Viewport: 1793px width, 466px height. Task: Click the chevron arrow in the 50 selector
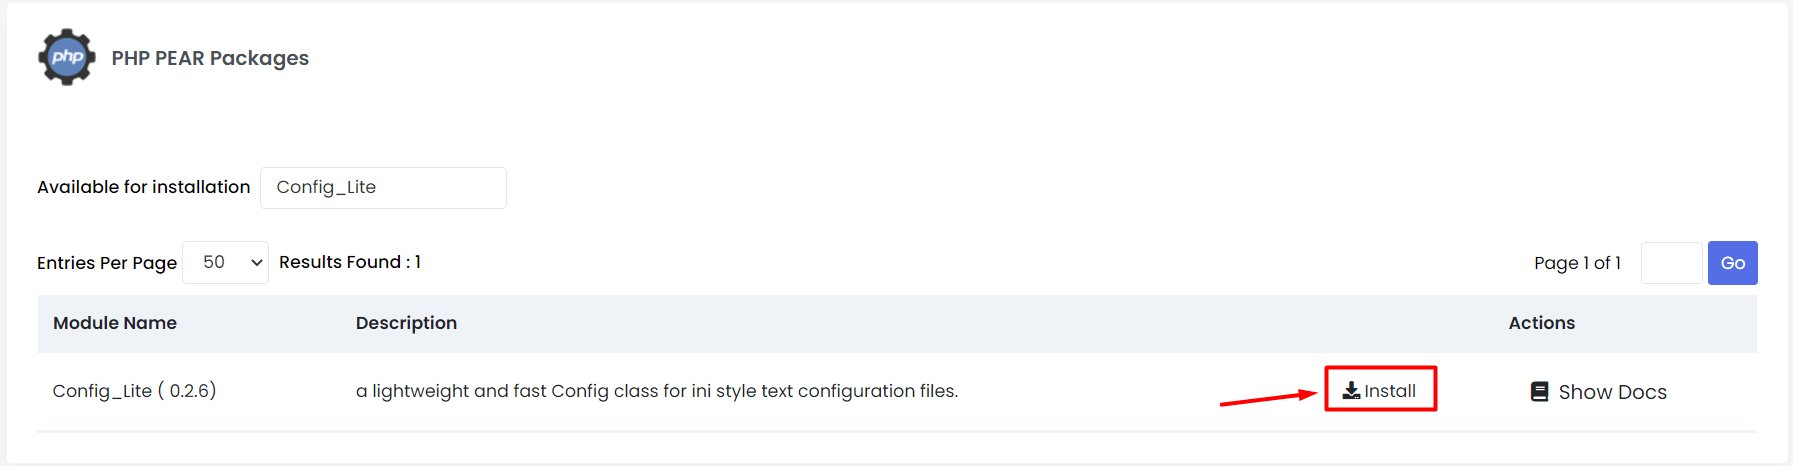pyautogui.click(x=257, y=262)
